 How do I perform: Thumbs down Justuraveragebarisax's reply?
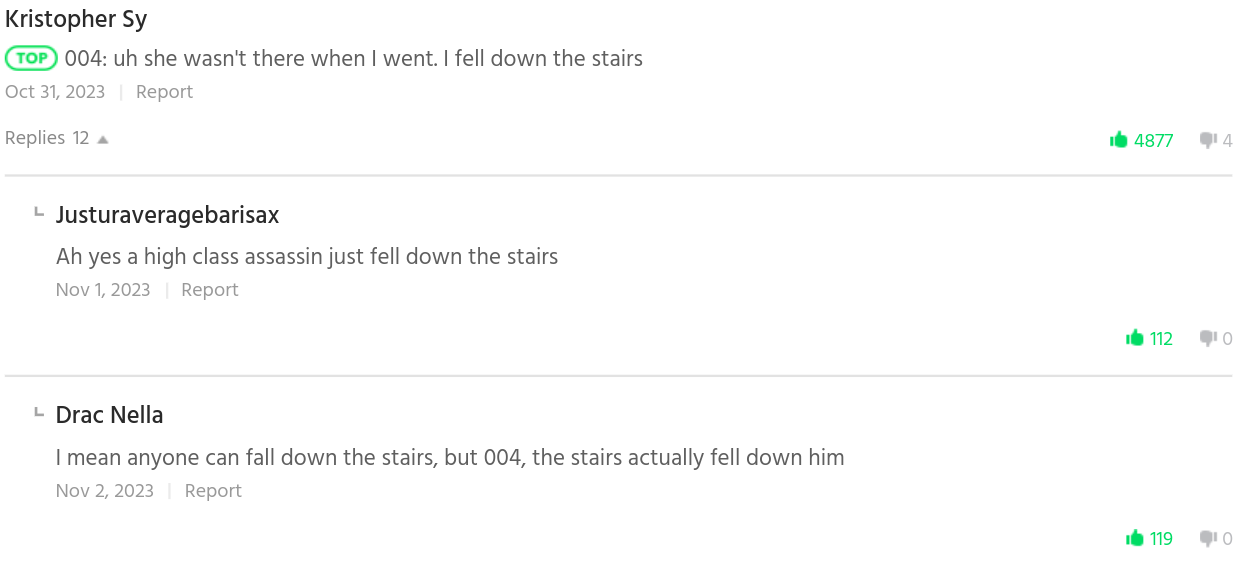(1208, 338)
